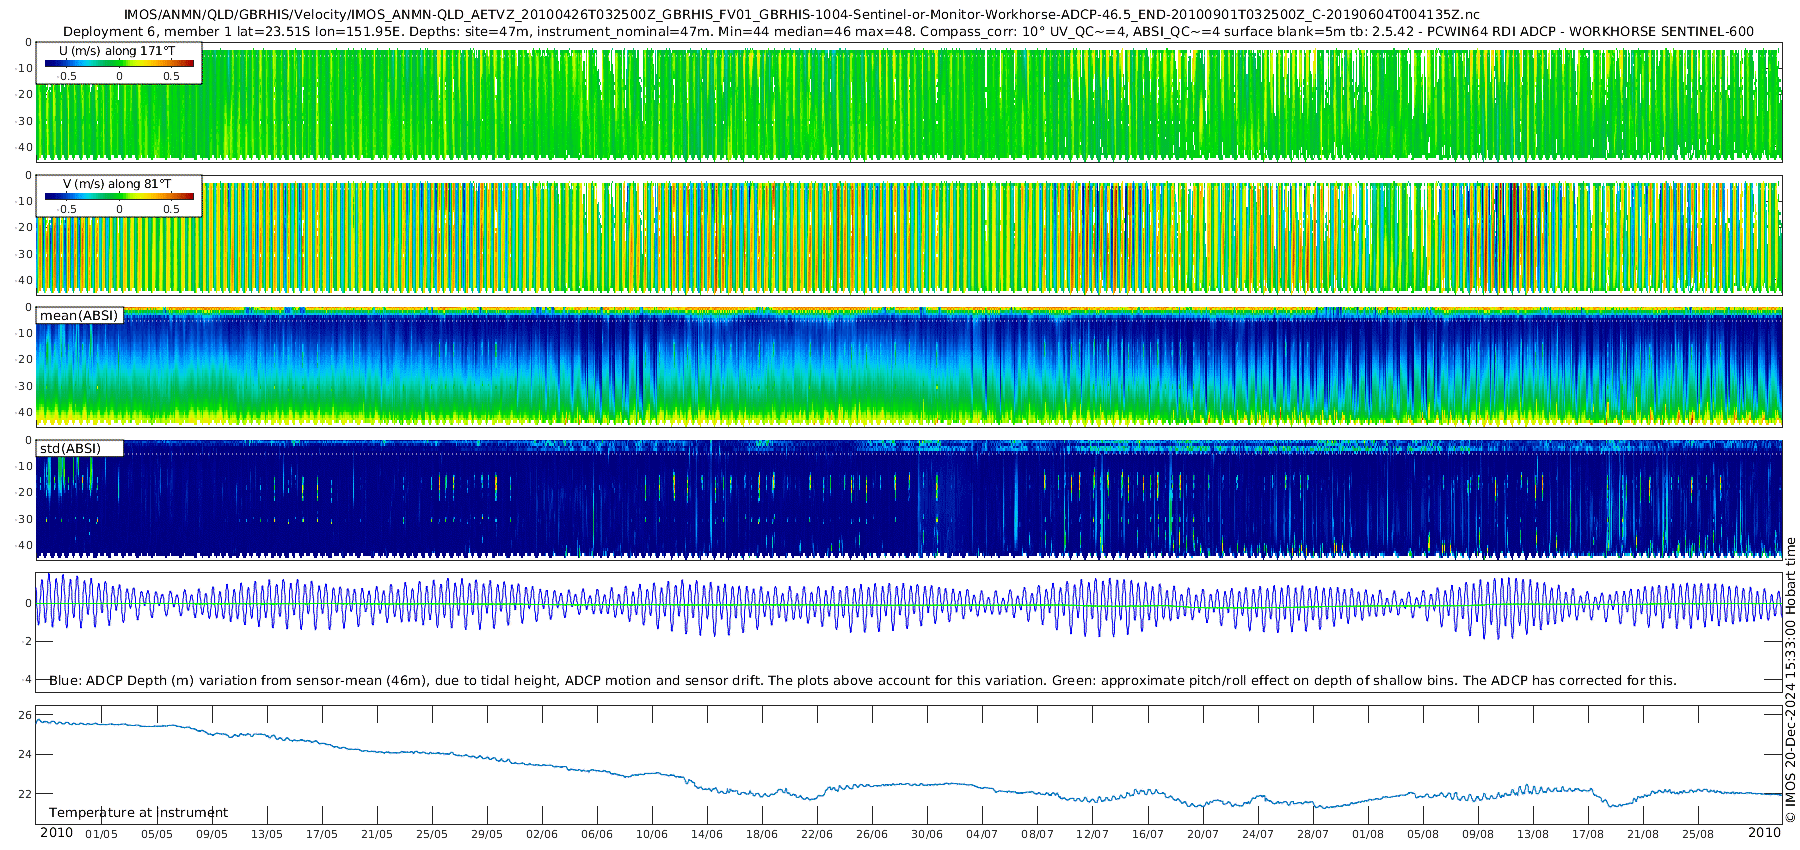The height and width of the screenshot is (850, 1800).
Task: Click the 'V (m/s) along 81°T' legend title
Action: click(x=117, y=184)
